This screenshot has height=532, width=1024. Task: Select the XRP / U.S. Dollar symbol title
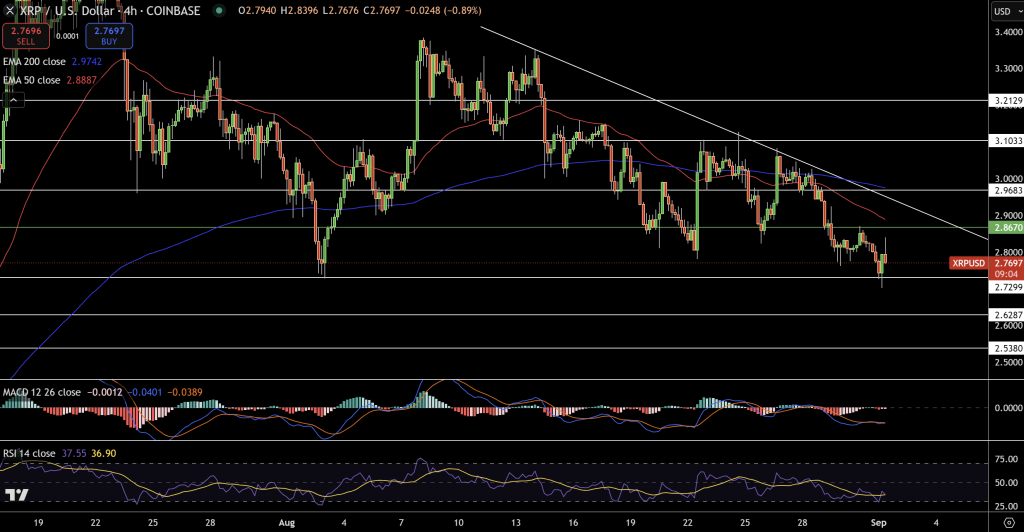tap(110, 10)
